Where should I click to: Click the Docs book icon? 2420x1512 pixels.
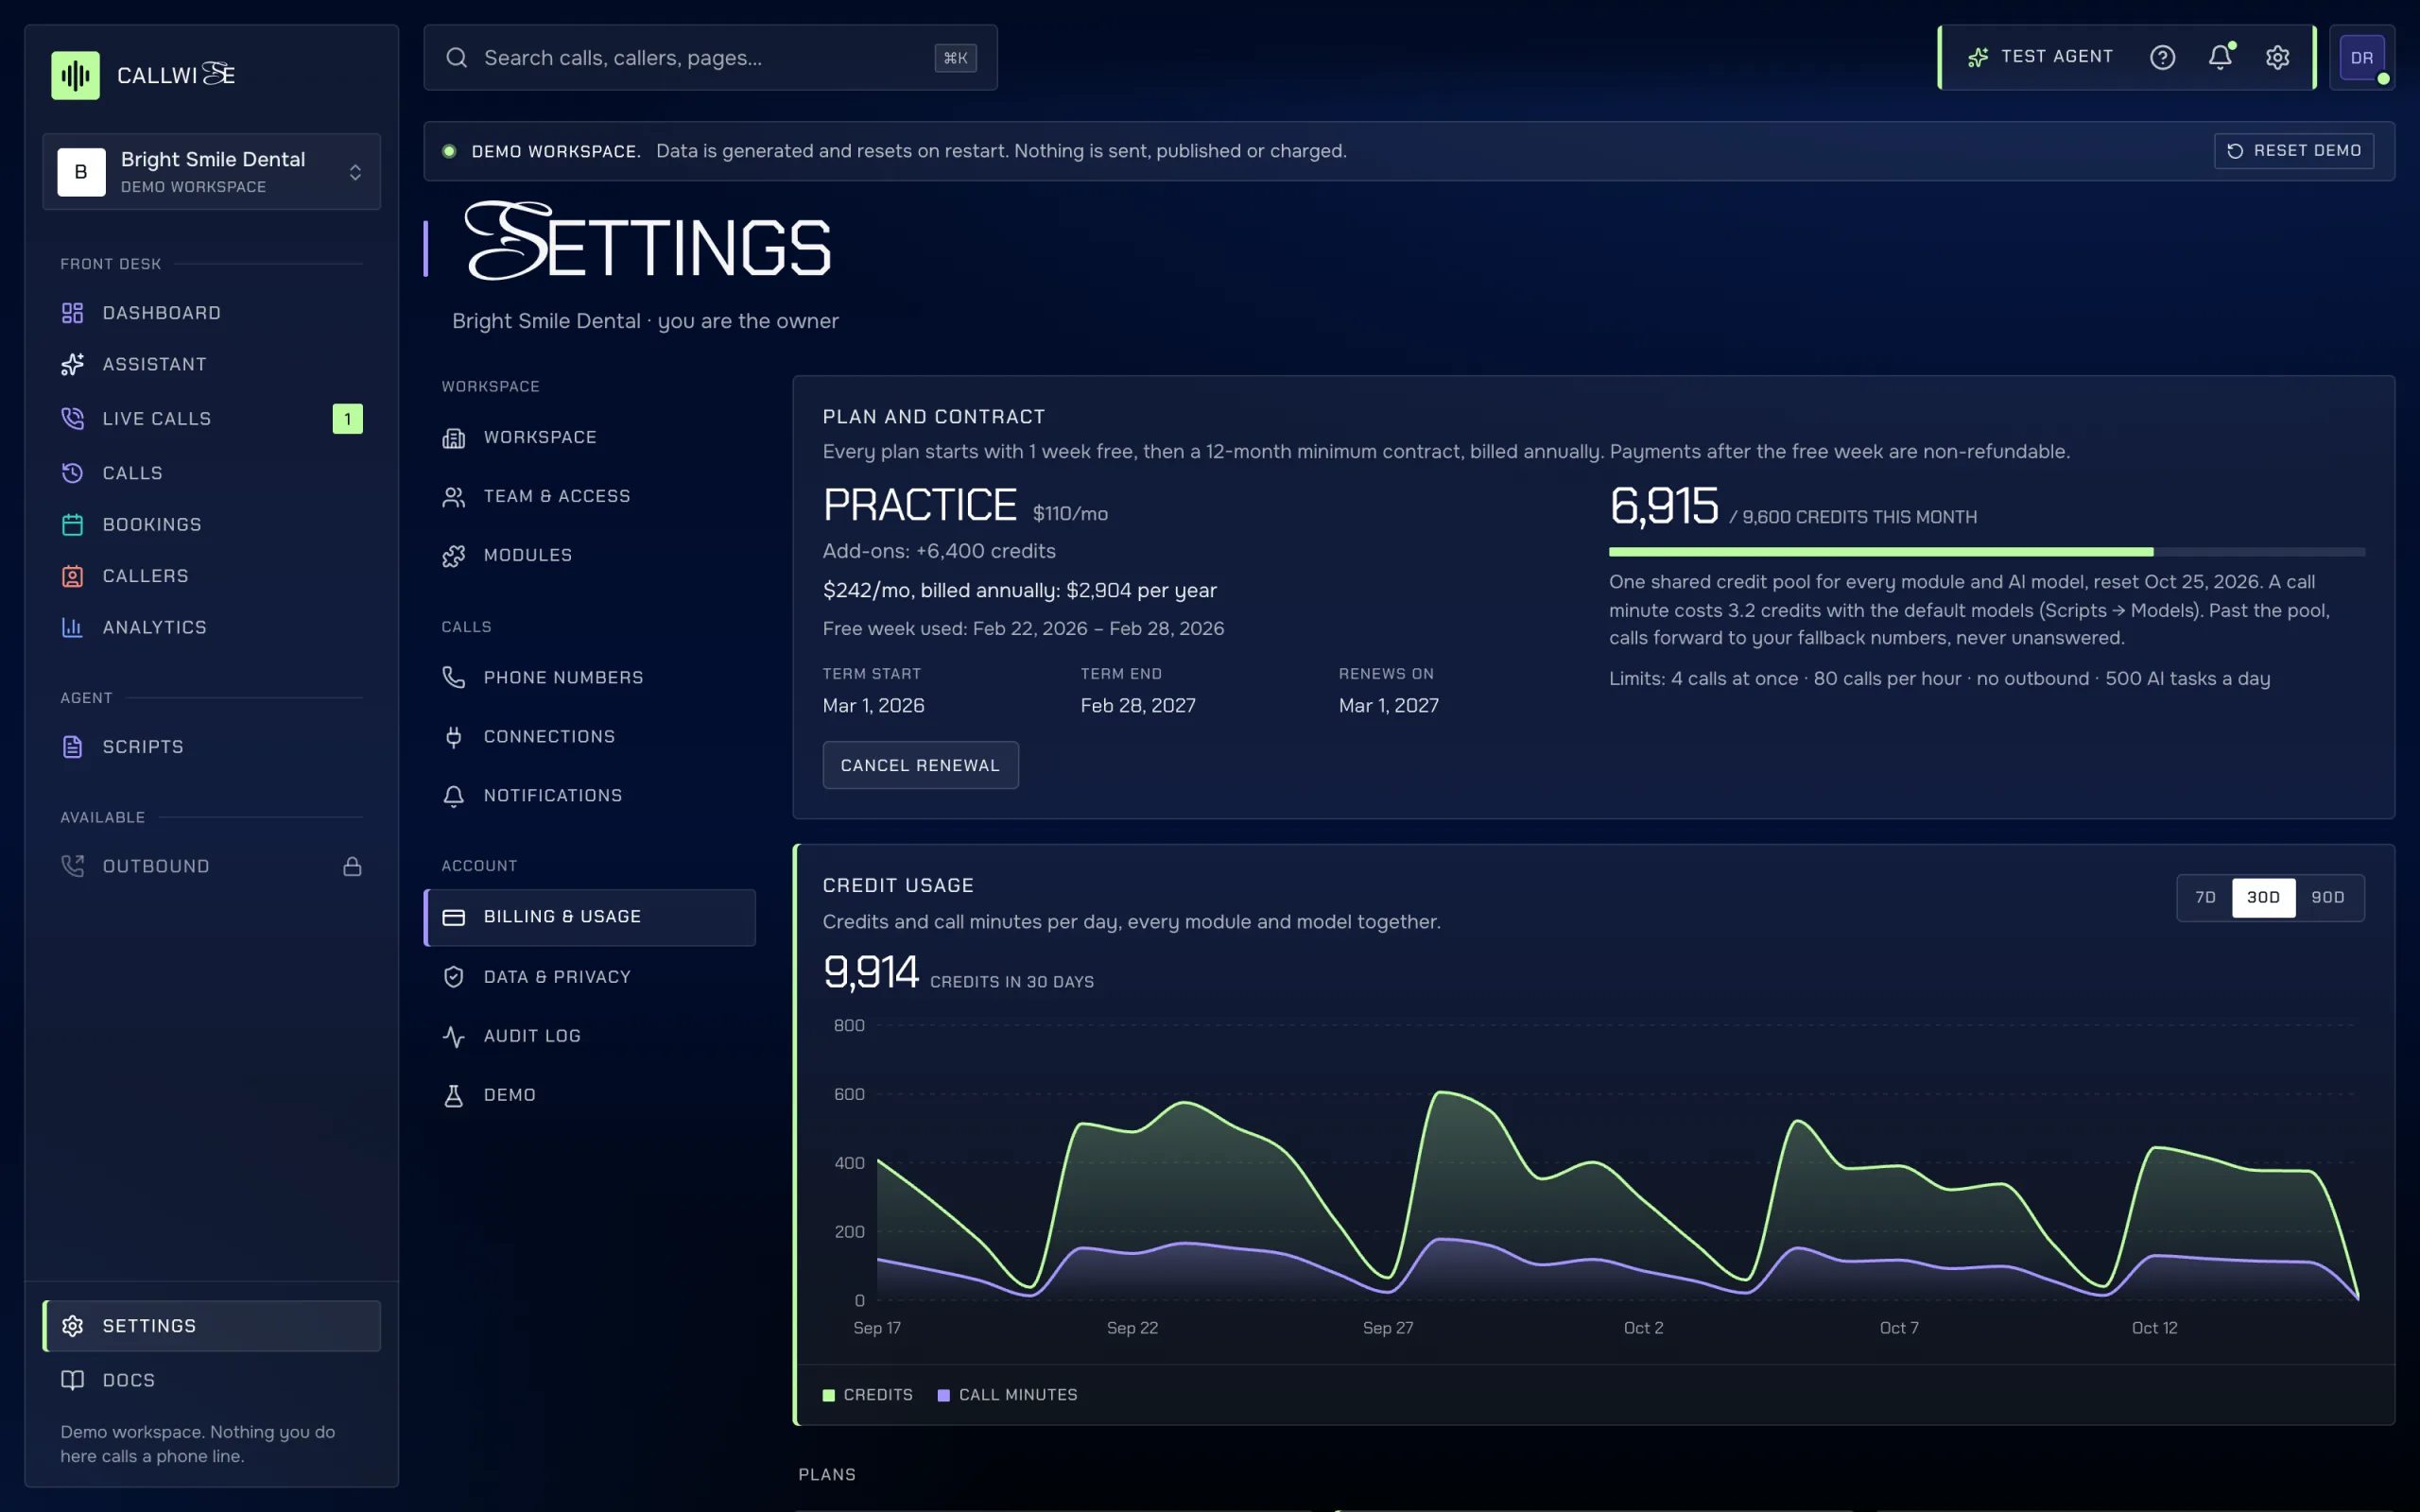click(x=72, y=1380)
